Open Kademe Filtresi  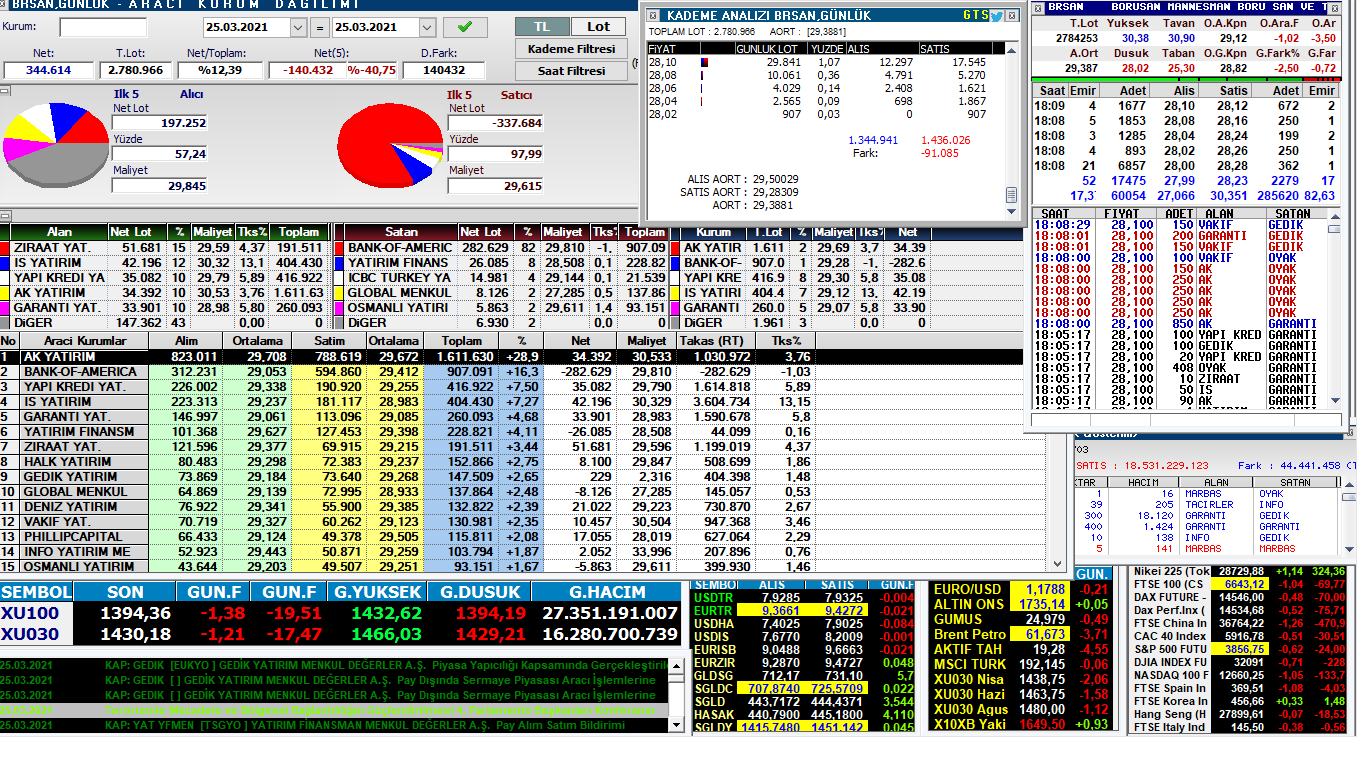click(570, 48)
